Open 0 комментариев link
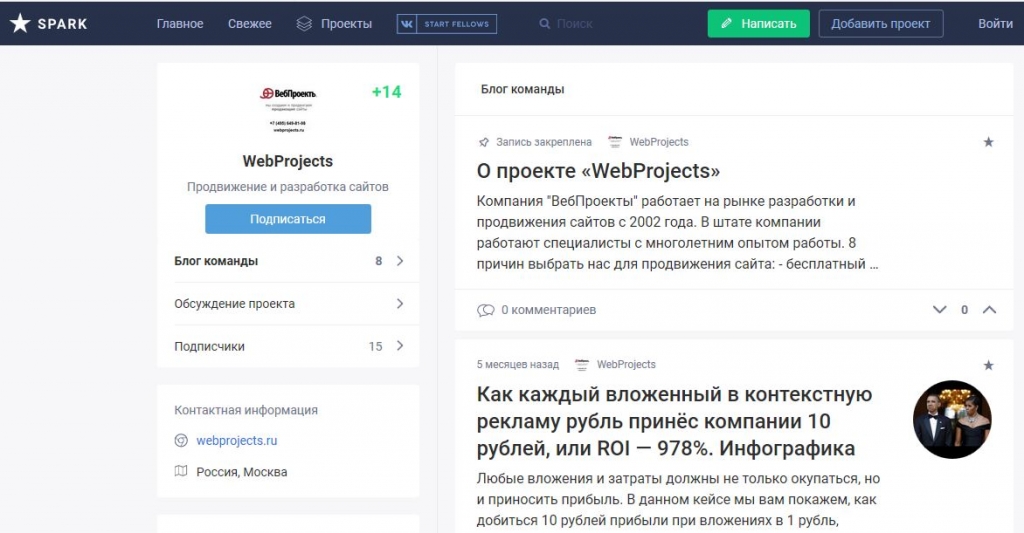This screenshot has width=1024, height=533. click(x=549, y=310)
